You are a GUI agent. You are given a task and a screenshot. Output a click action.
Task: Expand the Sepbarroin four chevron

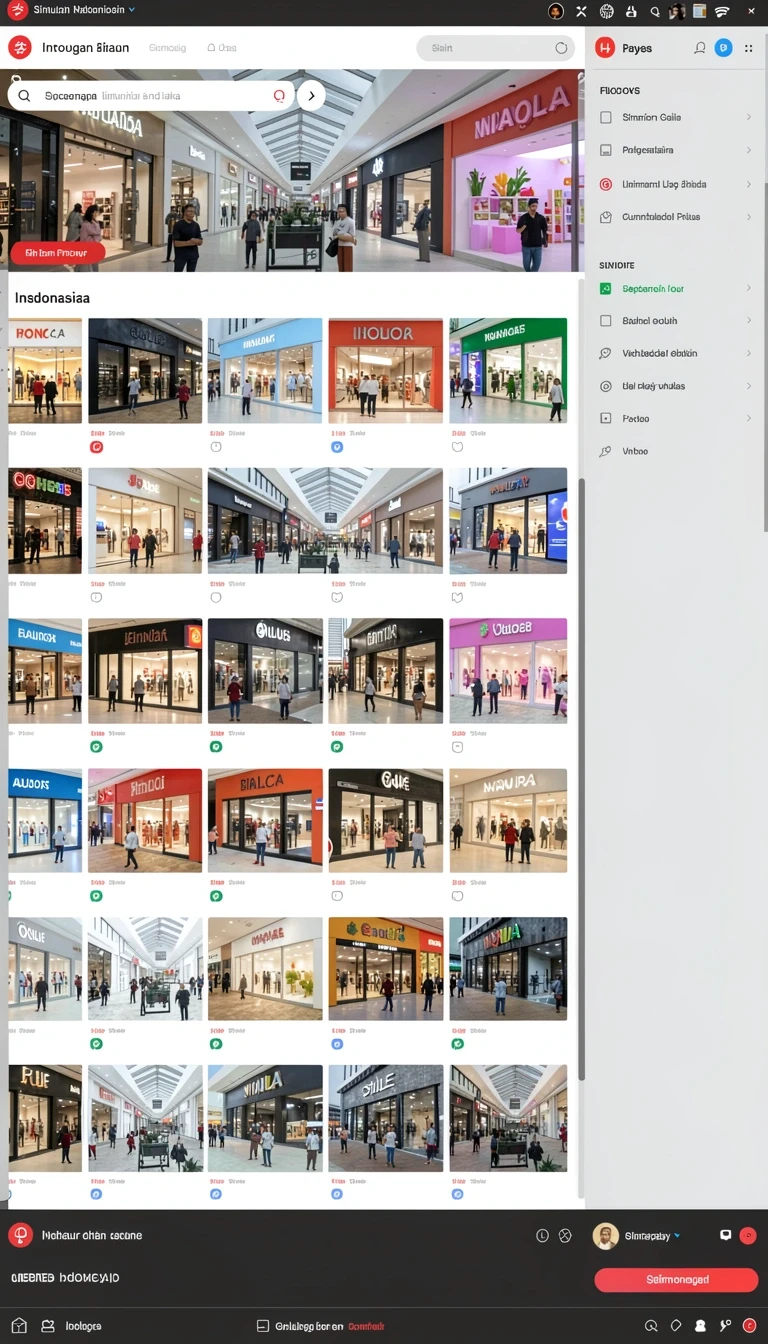(x=749, y=289)
